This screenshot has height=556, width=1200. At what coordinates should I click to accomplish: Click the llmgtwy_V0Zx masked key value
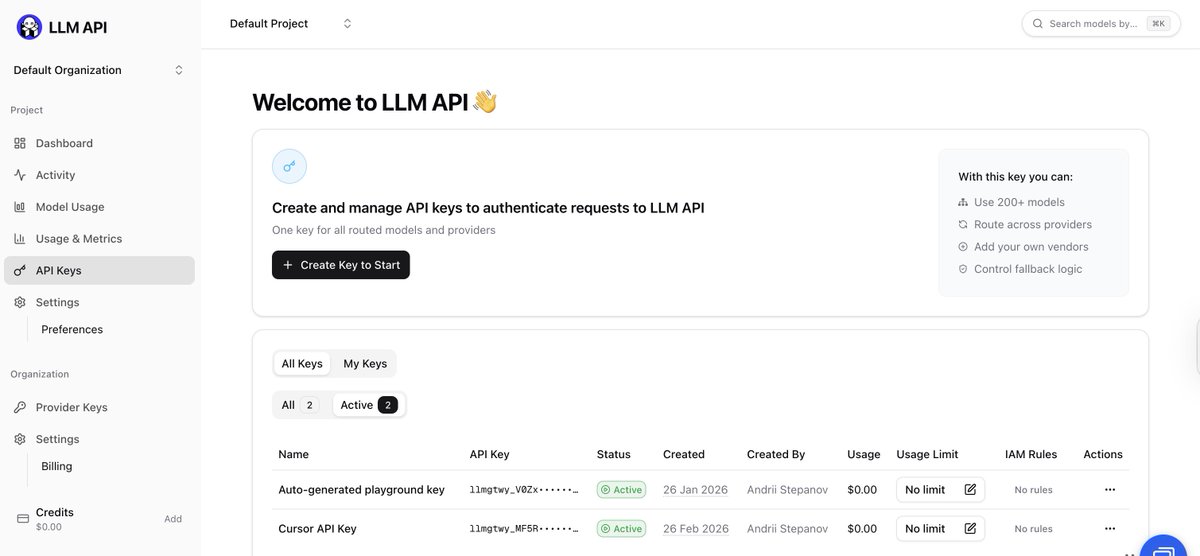[x=524, y=490]
